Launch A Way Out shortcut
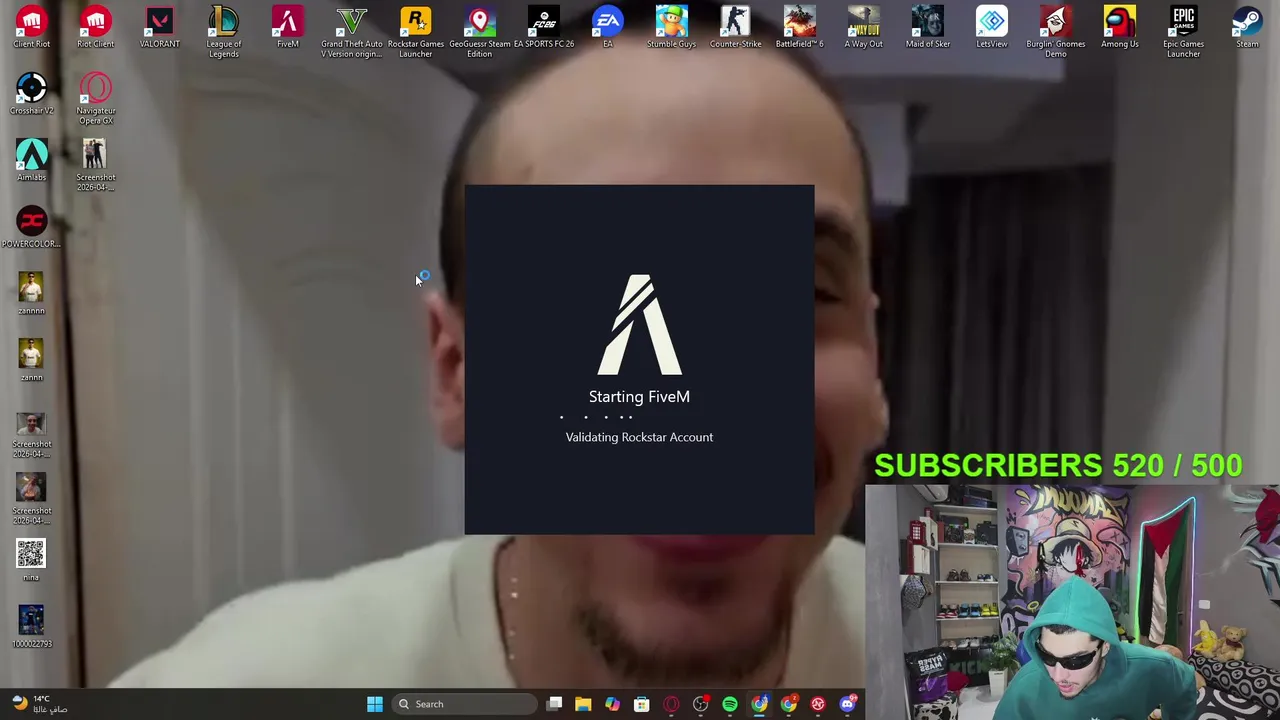Screen dimensions: 1280x720 click(x=863, y=27)
